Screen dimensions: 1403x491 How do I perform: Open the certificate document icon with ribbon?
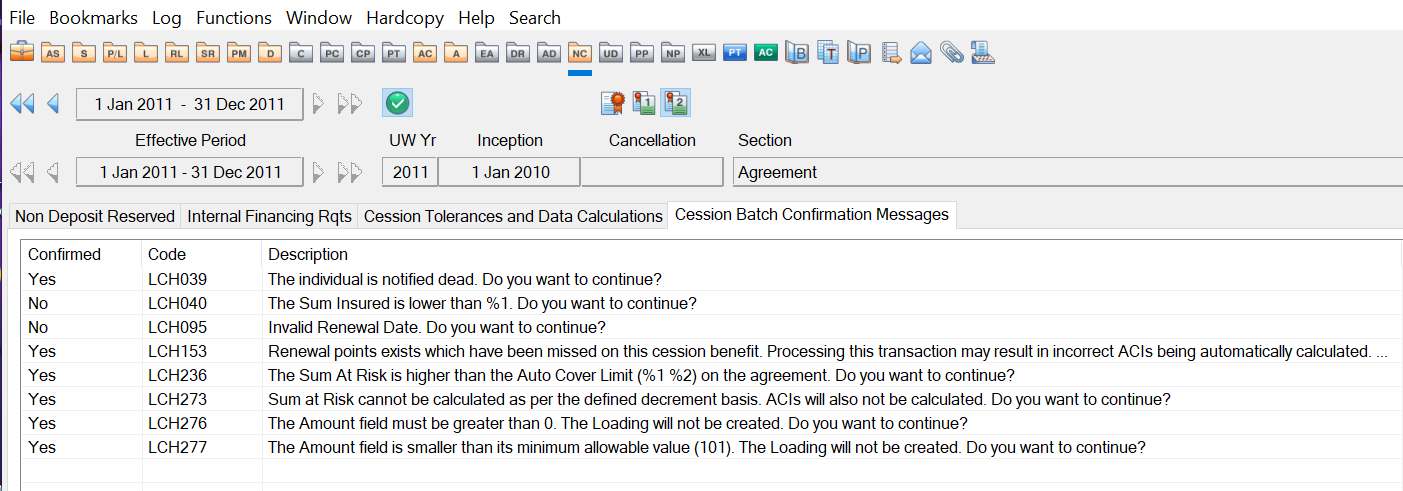coord(613,103)
